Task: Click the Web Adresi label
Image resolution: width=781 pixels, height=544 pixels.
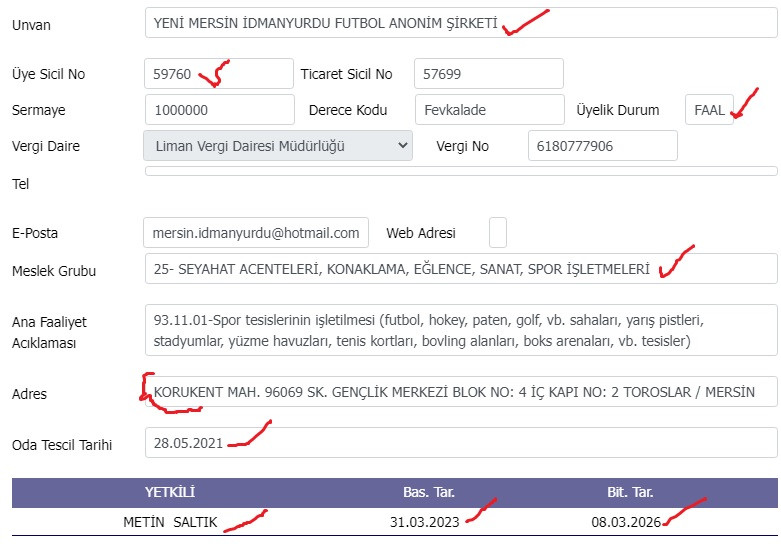Action: 421,233
